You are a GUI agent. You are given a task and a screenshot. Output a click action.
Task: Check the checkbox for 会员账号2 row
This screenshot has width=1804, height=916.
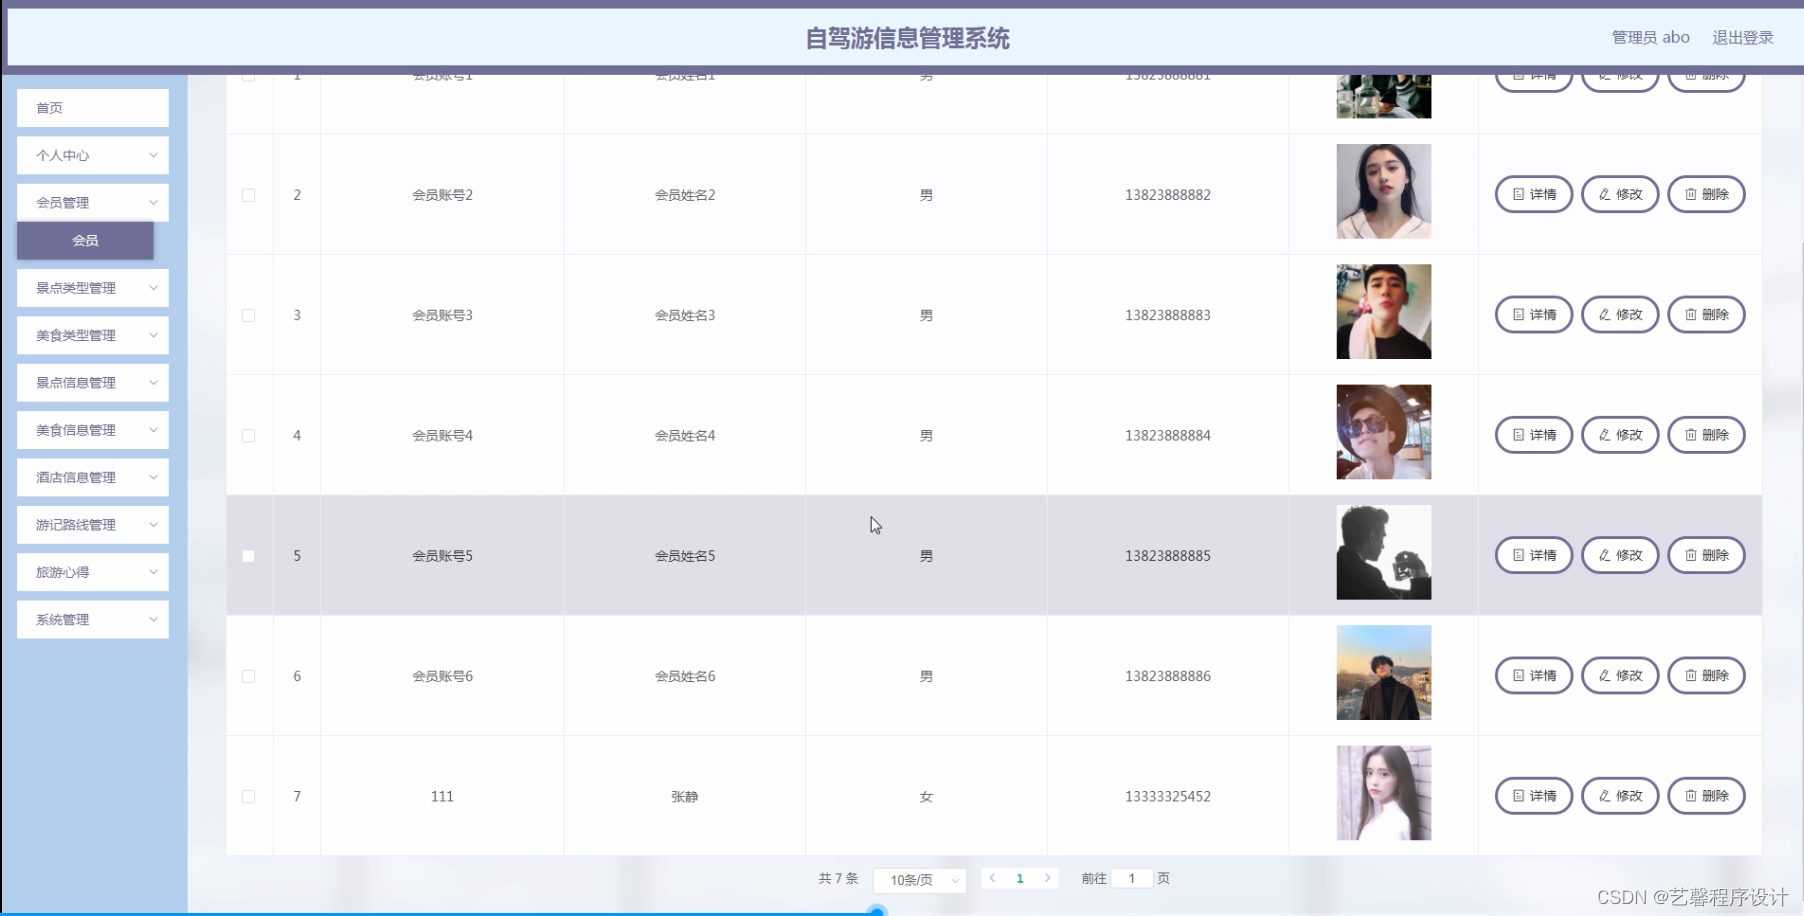tap(249, 195)
